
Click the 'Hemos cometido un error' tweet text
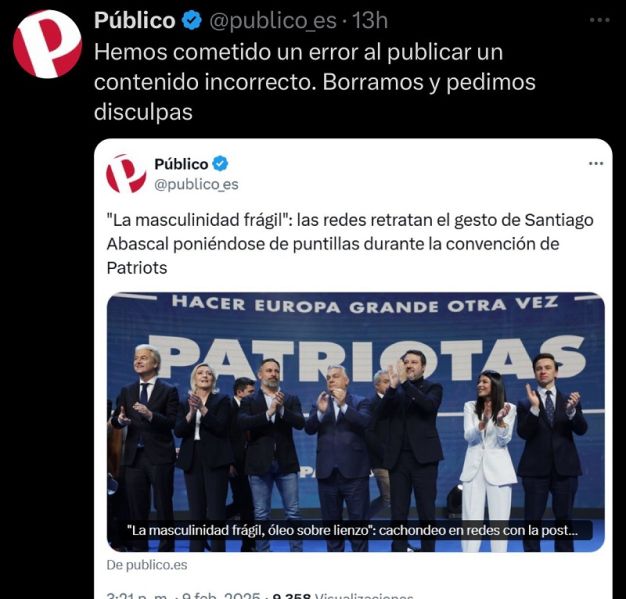[315, 82]
